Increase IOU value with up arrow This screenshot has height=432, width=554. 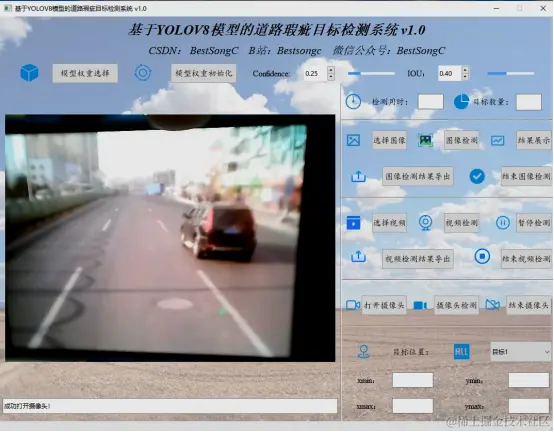[x=465, y=70]
